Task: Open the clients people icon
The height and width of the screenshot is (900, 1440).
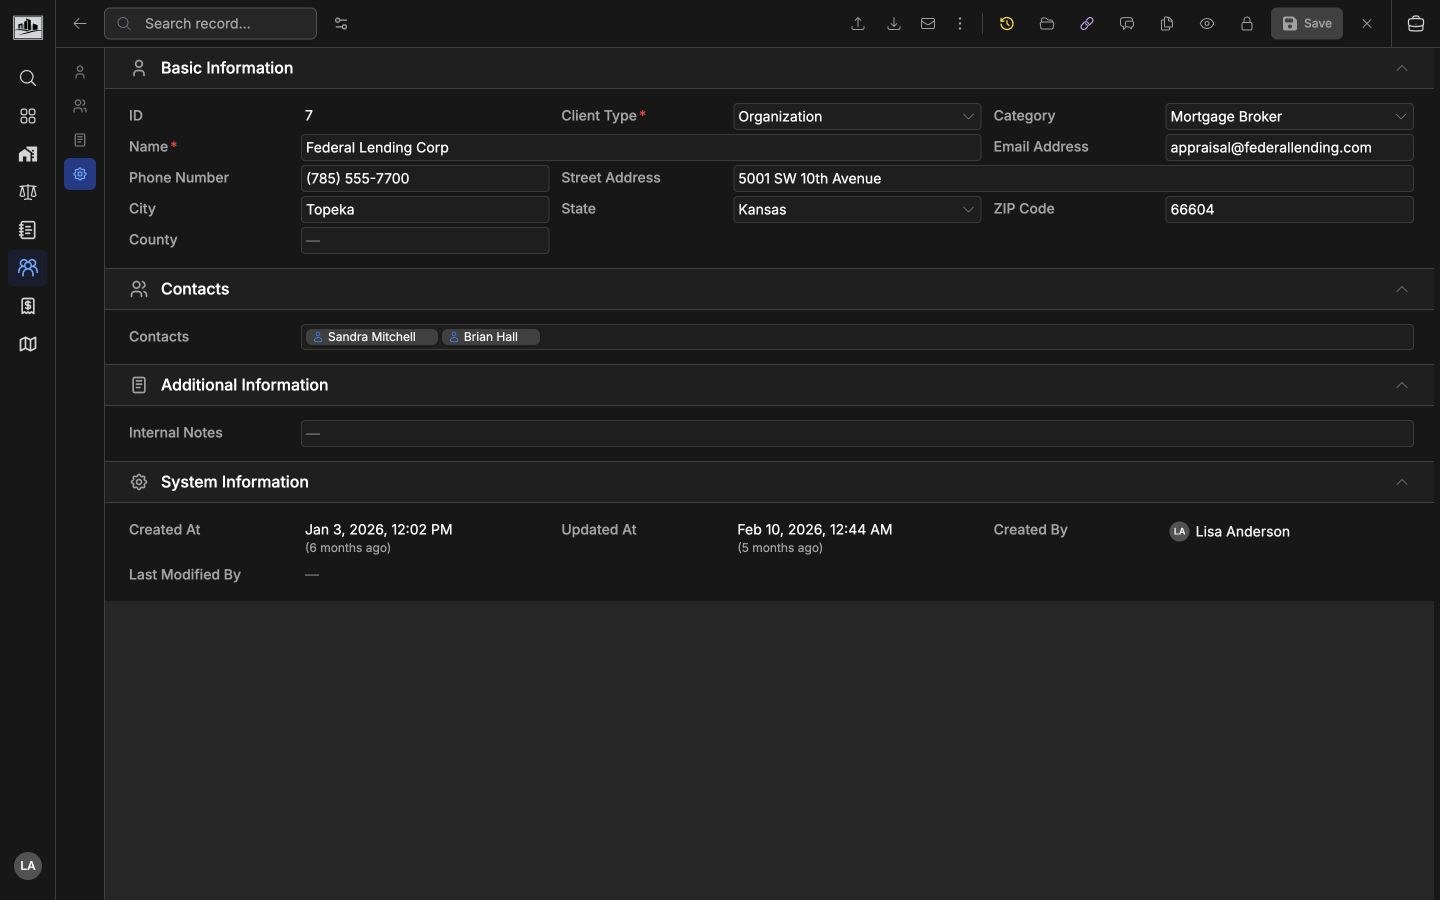Action: pyautogui.click(x=28, y=268)
